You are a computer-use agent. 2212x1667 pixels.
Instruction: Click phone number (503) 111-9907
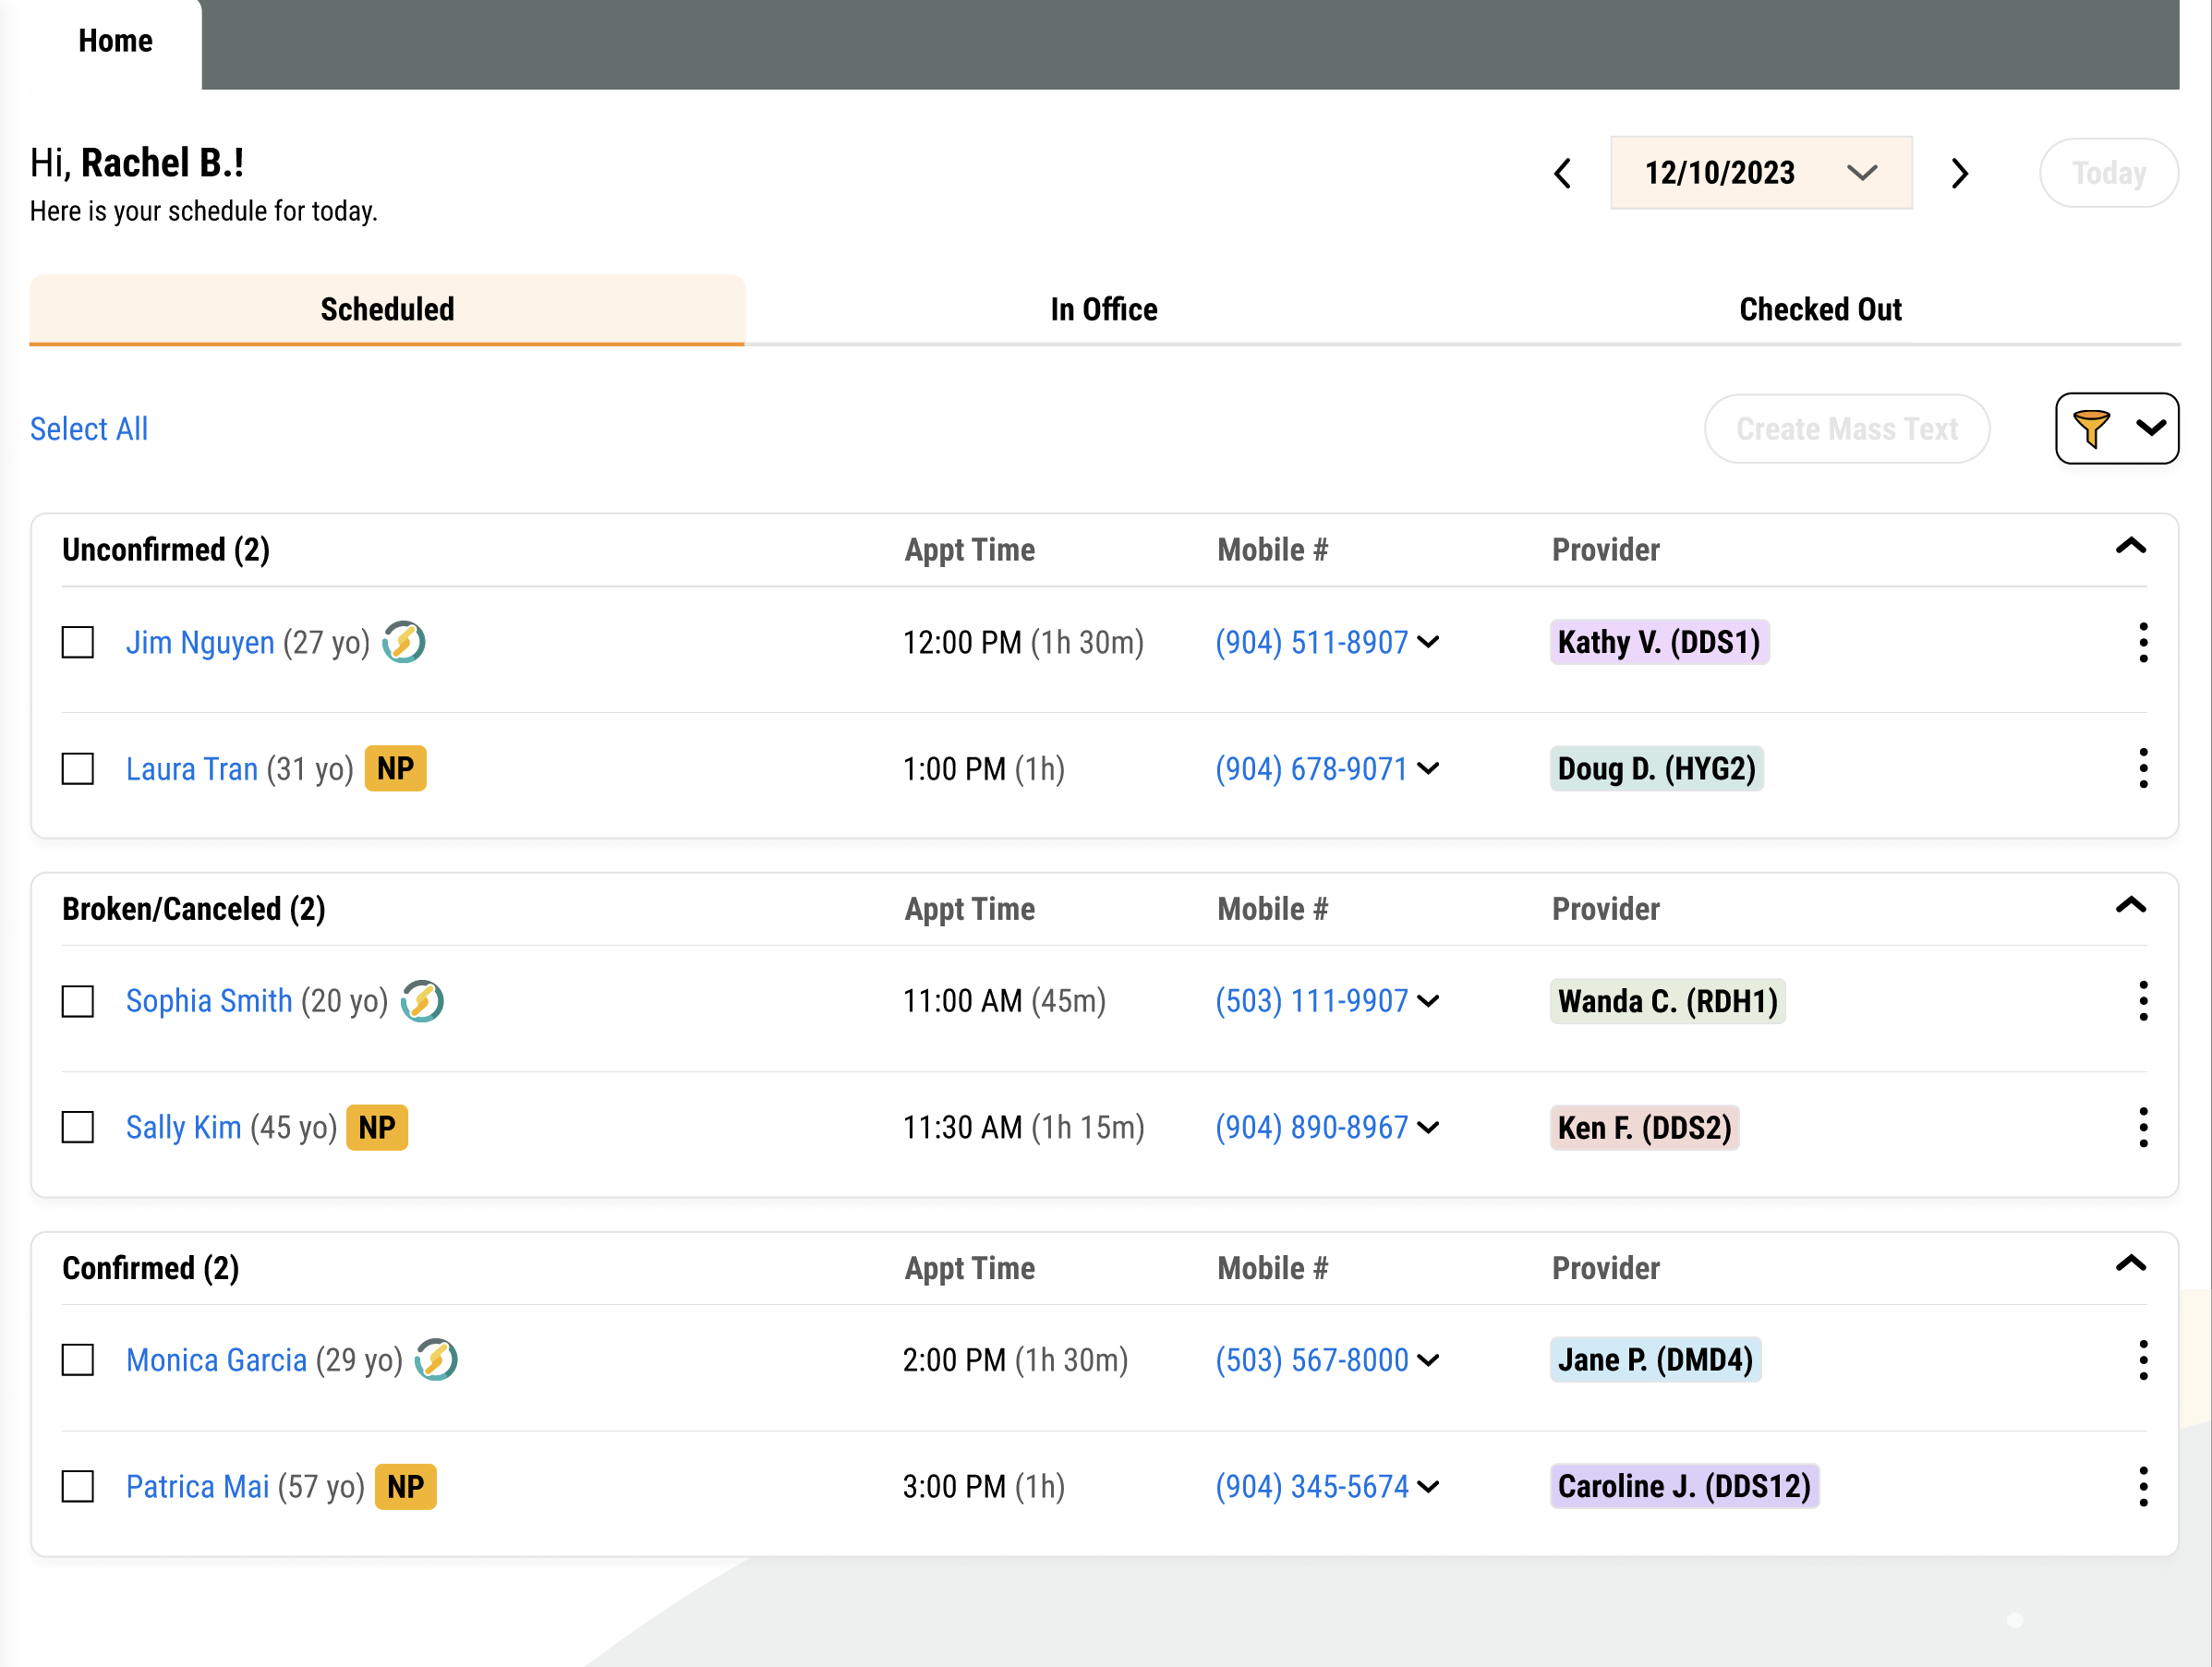[1311, 1001]
